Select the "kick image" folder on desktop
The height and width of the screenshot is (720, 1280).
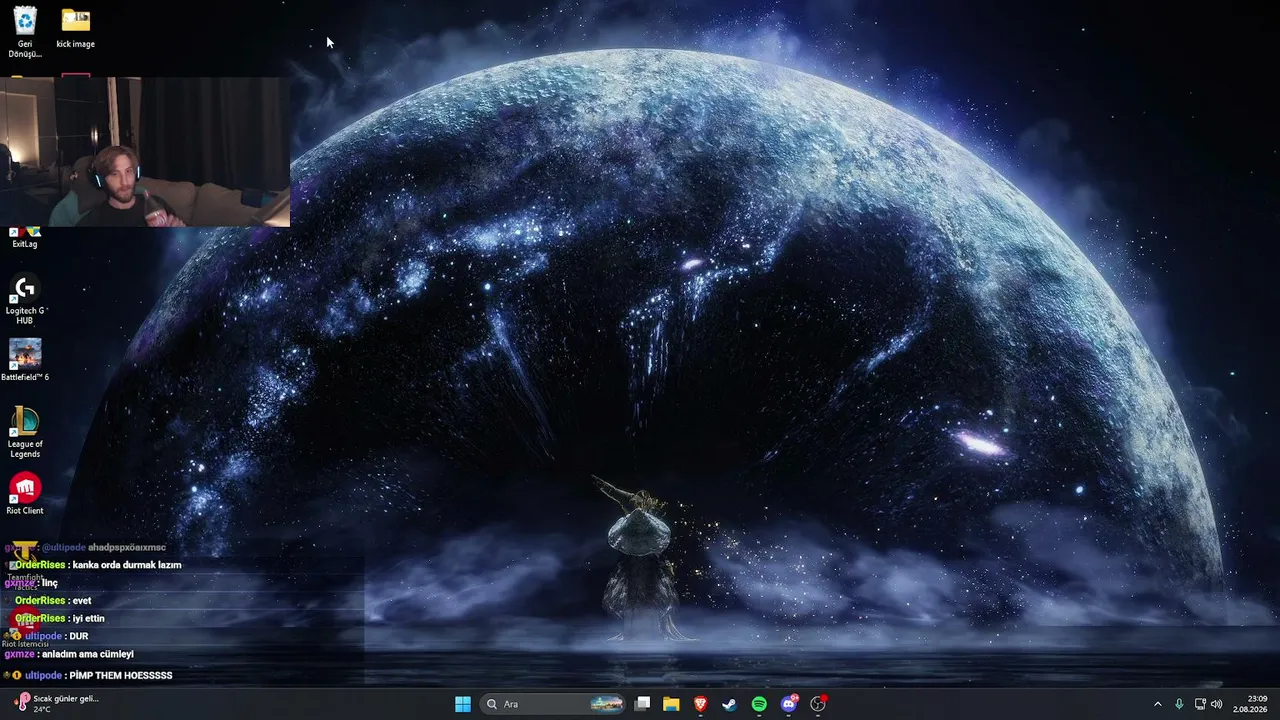[x=76, y=28]
